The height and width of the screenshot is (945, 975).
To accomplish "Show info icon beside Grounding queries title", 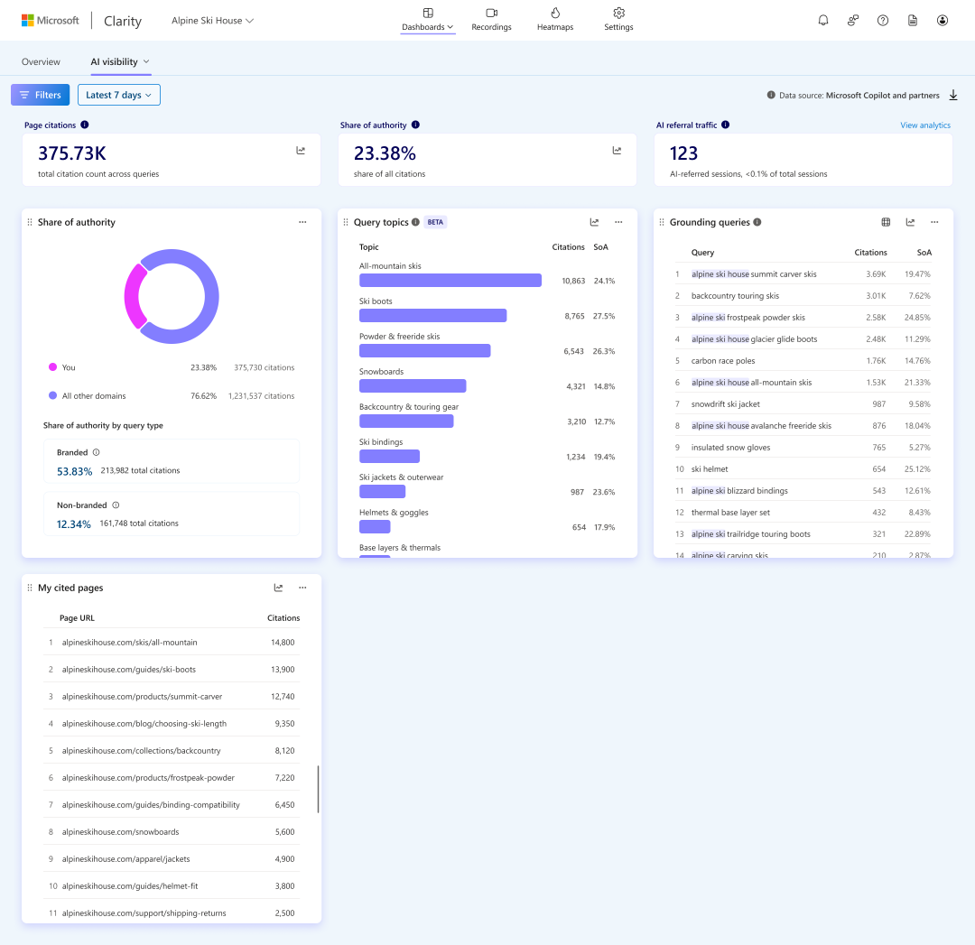I will point(757,222).
